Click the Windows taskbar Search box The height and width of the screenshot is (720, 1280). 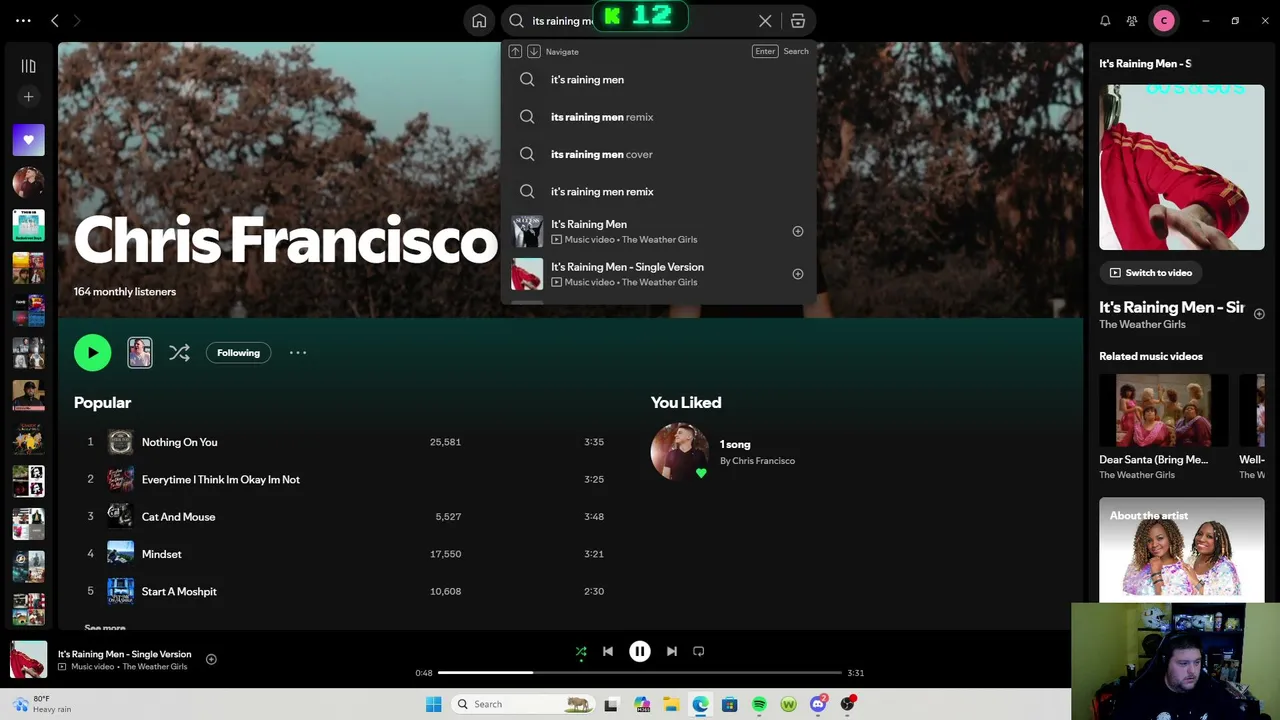tap(522, 704)
